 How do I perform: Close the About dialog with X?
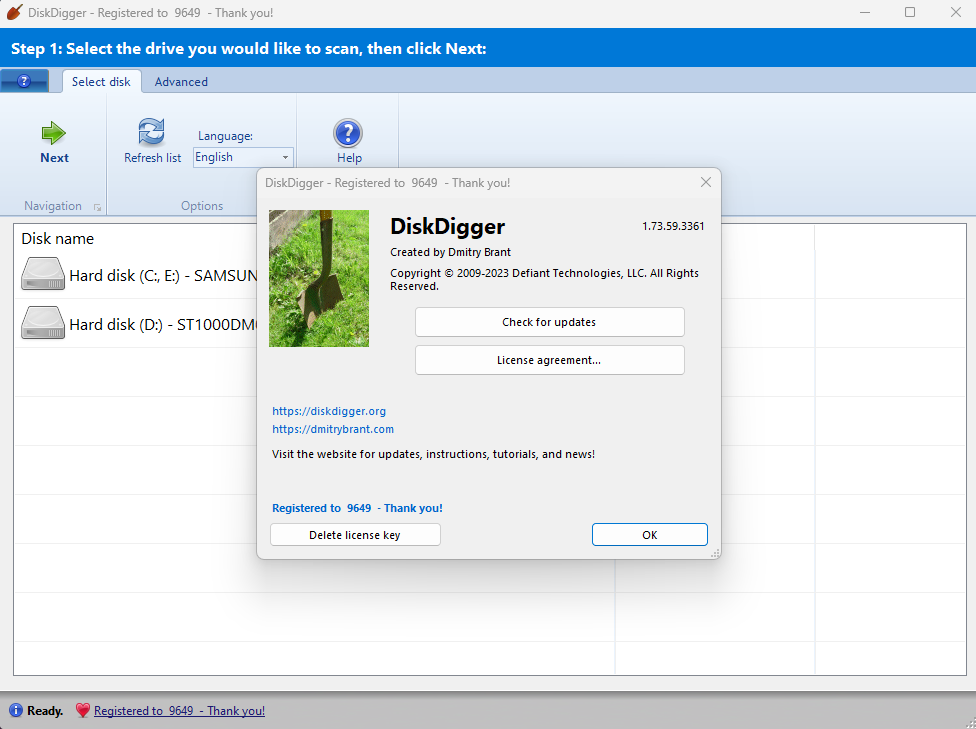[x=705, y=182]
